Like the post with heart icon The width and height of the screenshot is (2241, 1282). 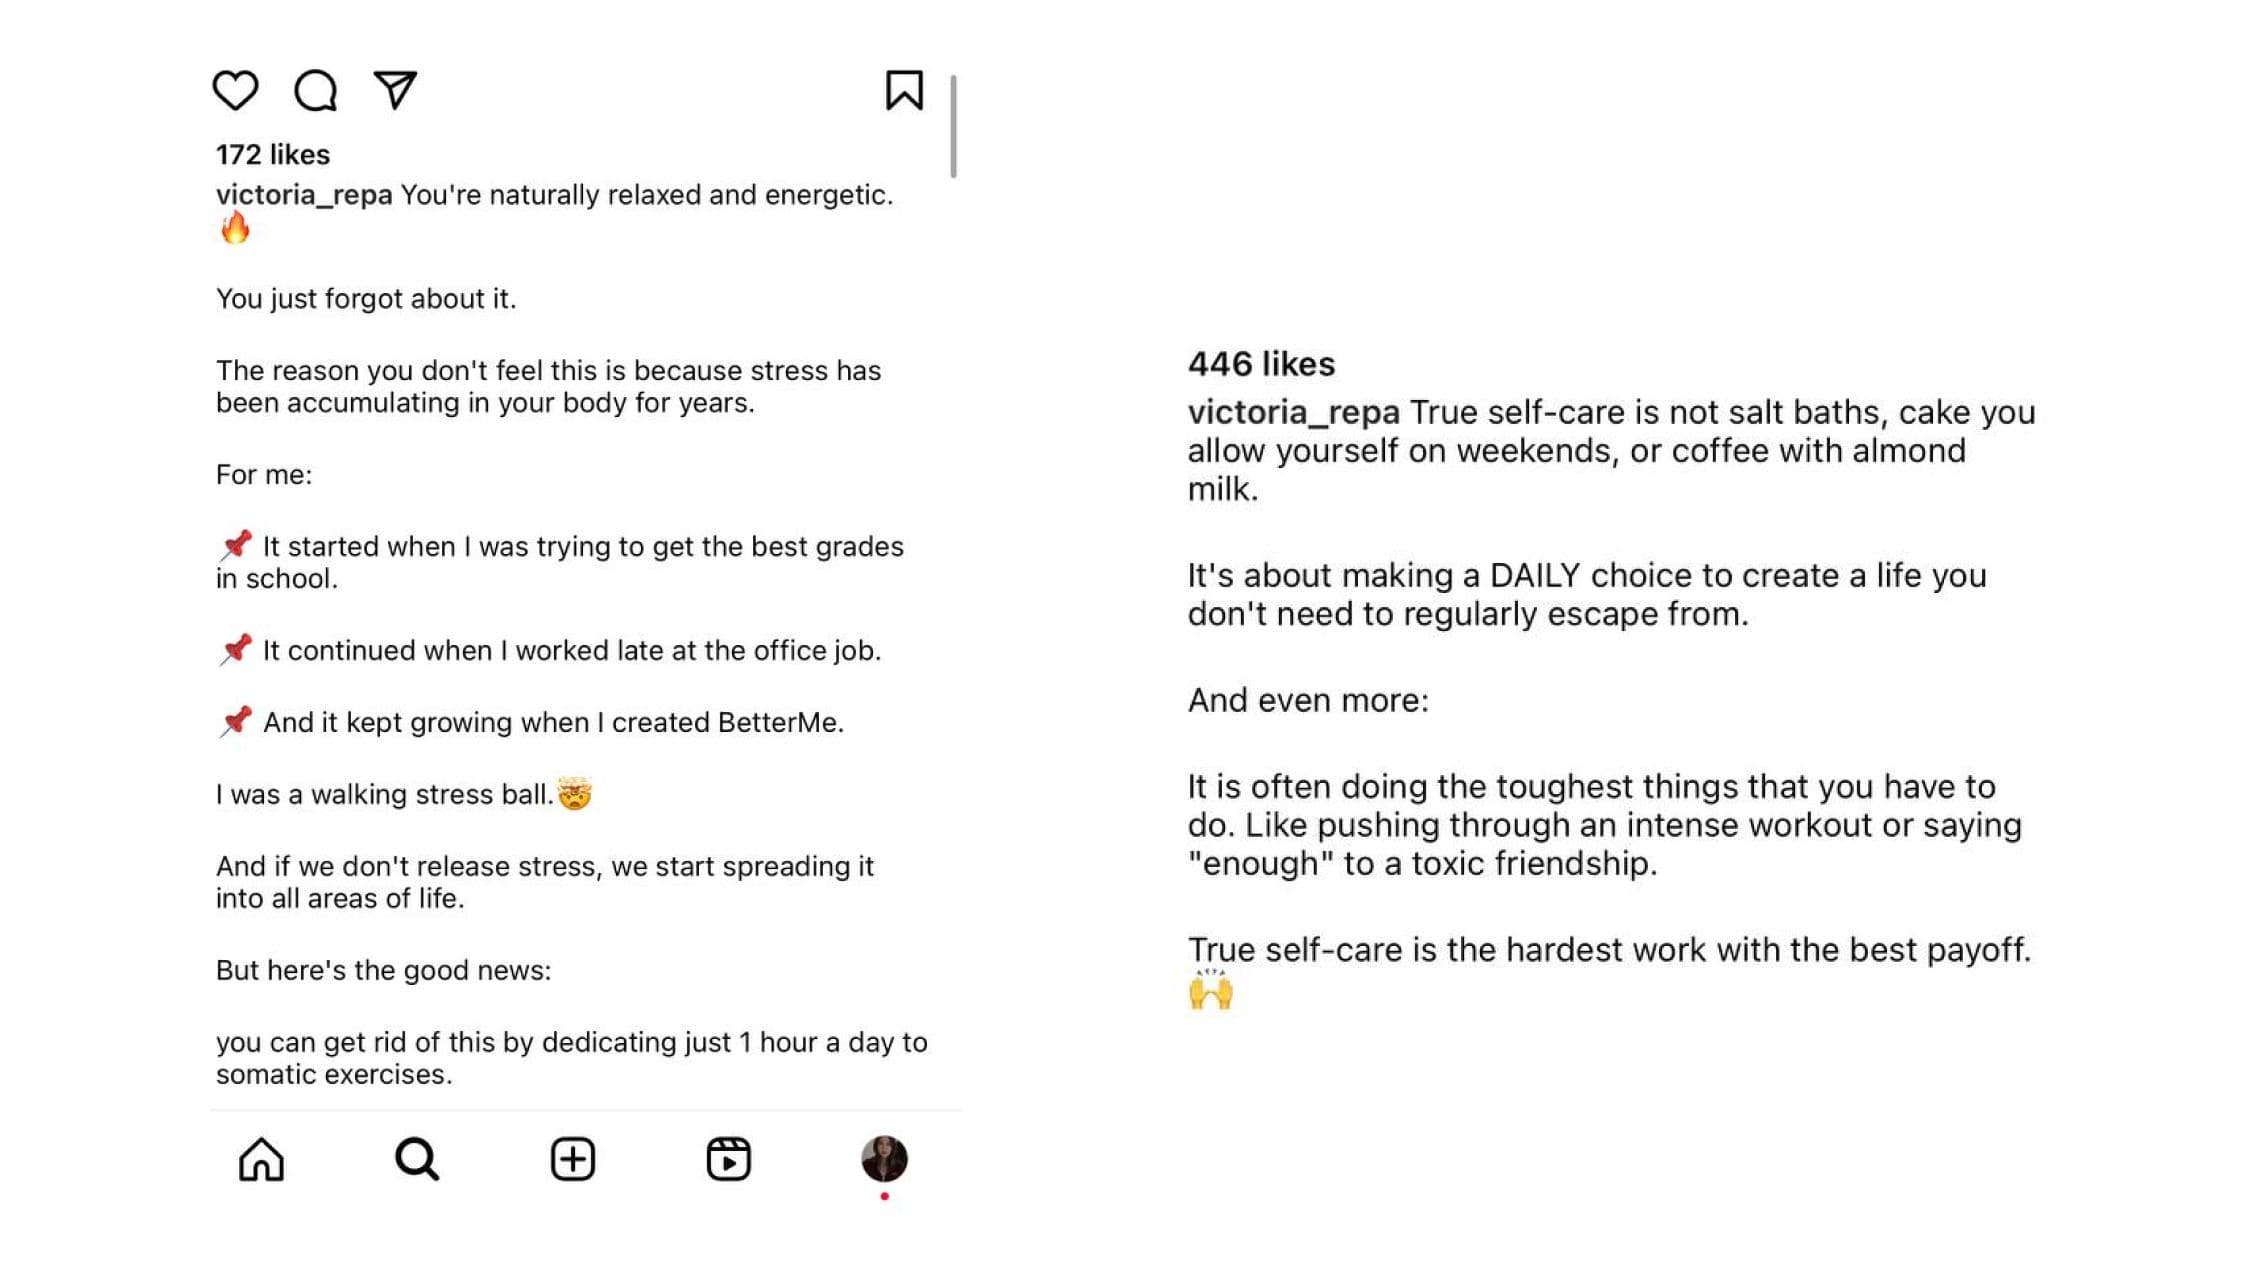click(x=235, y=91)
